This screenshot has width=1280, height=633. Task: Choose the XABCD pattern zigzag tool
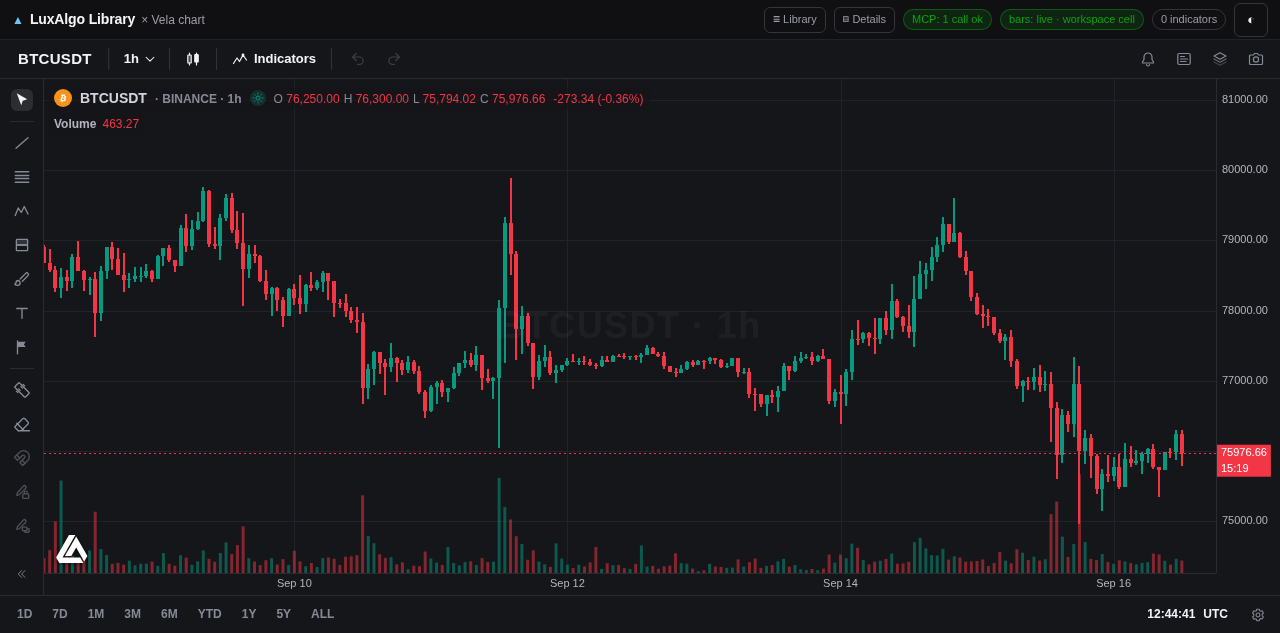click(22, 211)
